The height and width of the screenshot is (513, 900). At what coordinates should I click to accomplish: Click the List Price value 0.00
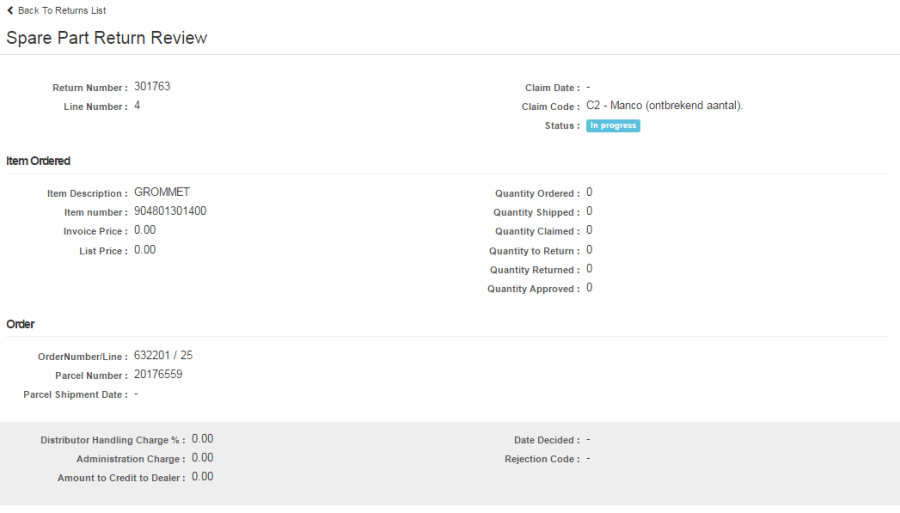tap(145, 250)
